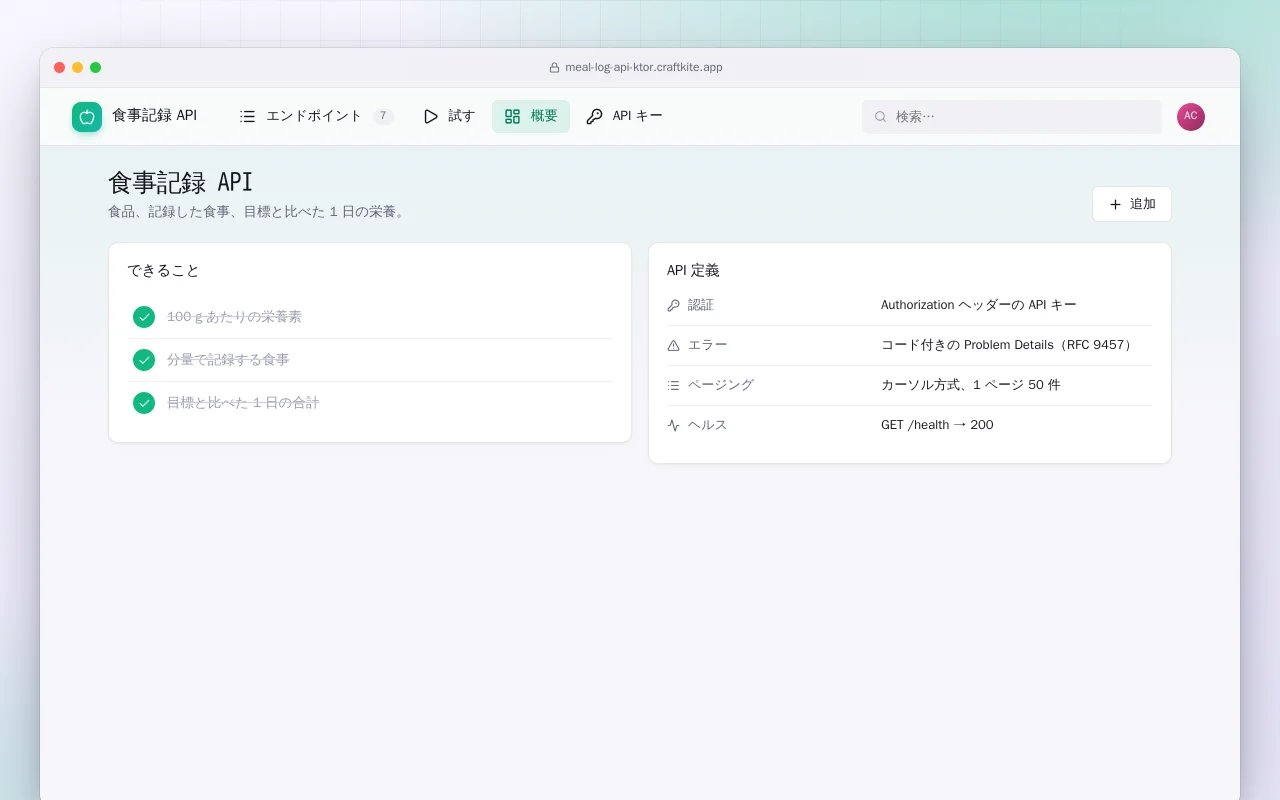Image resolution: width=1280 pixels, height=800 pixels.
Task: Click the play icon beside 試す
Action: pos(431,116)
